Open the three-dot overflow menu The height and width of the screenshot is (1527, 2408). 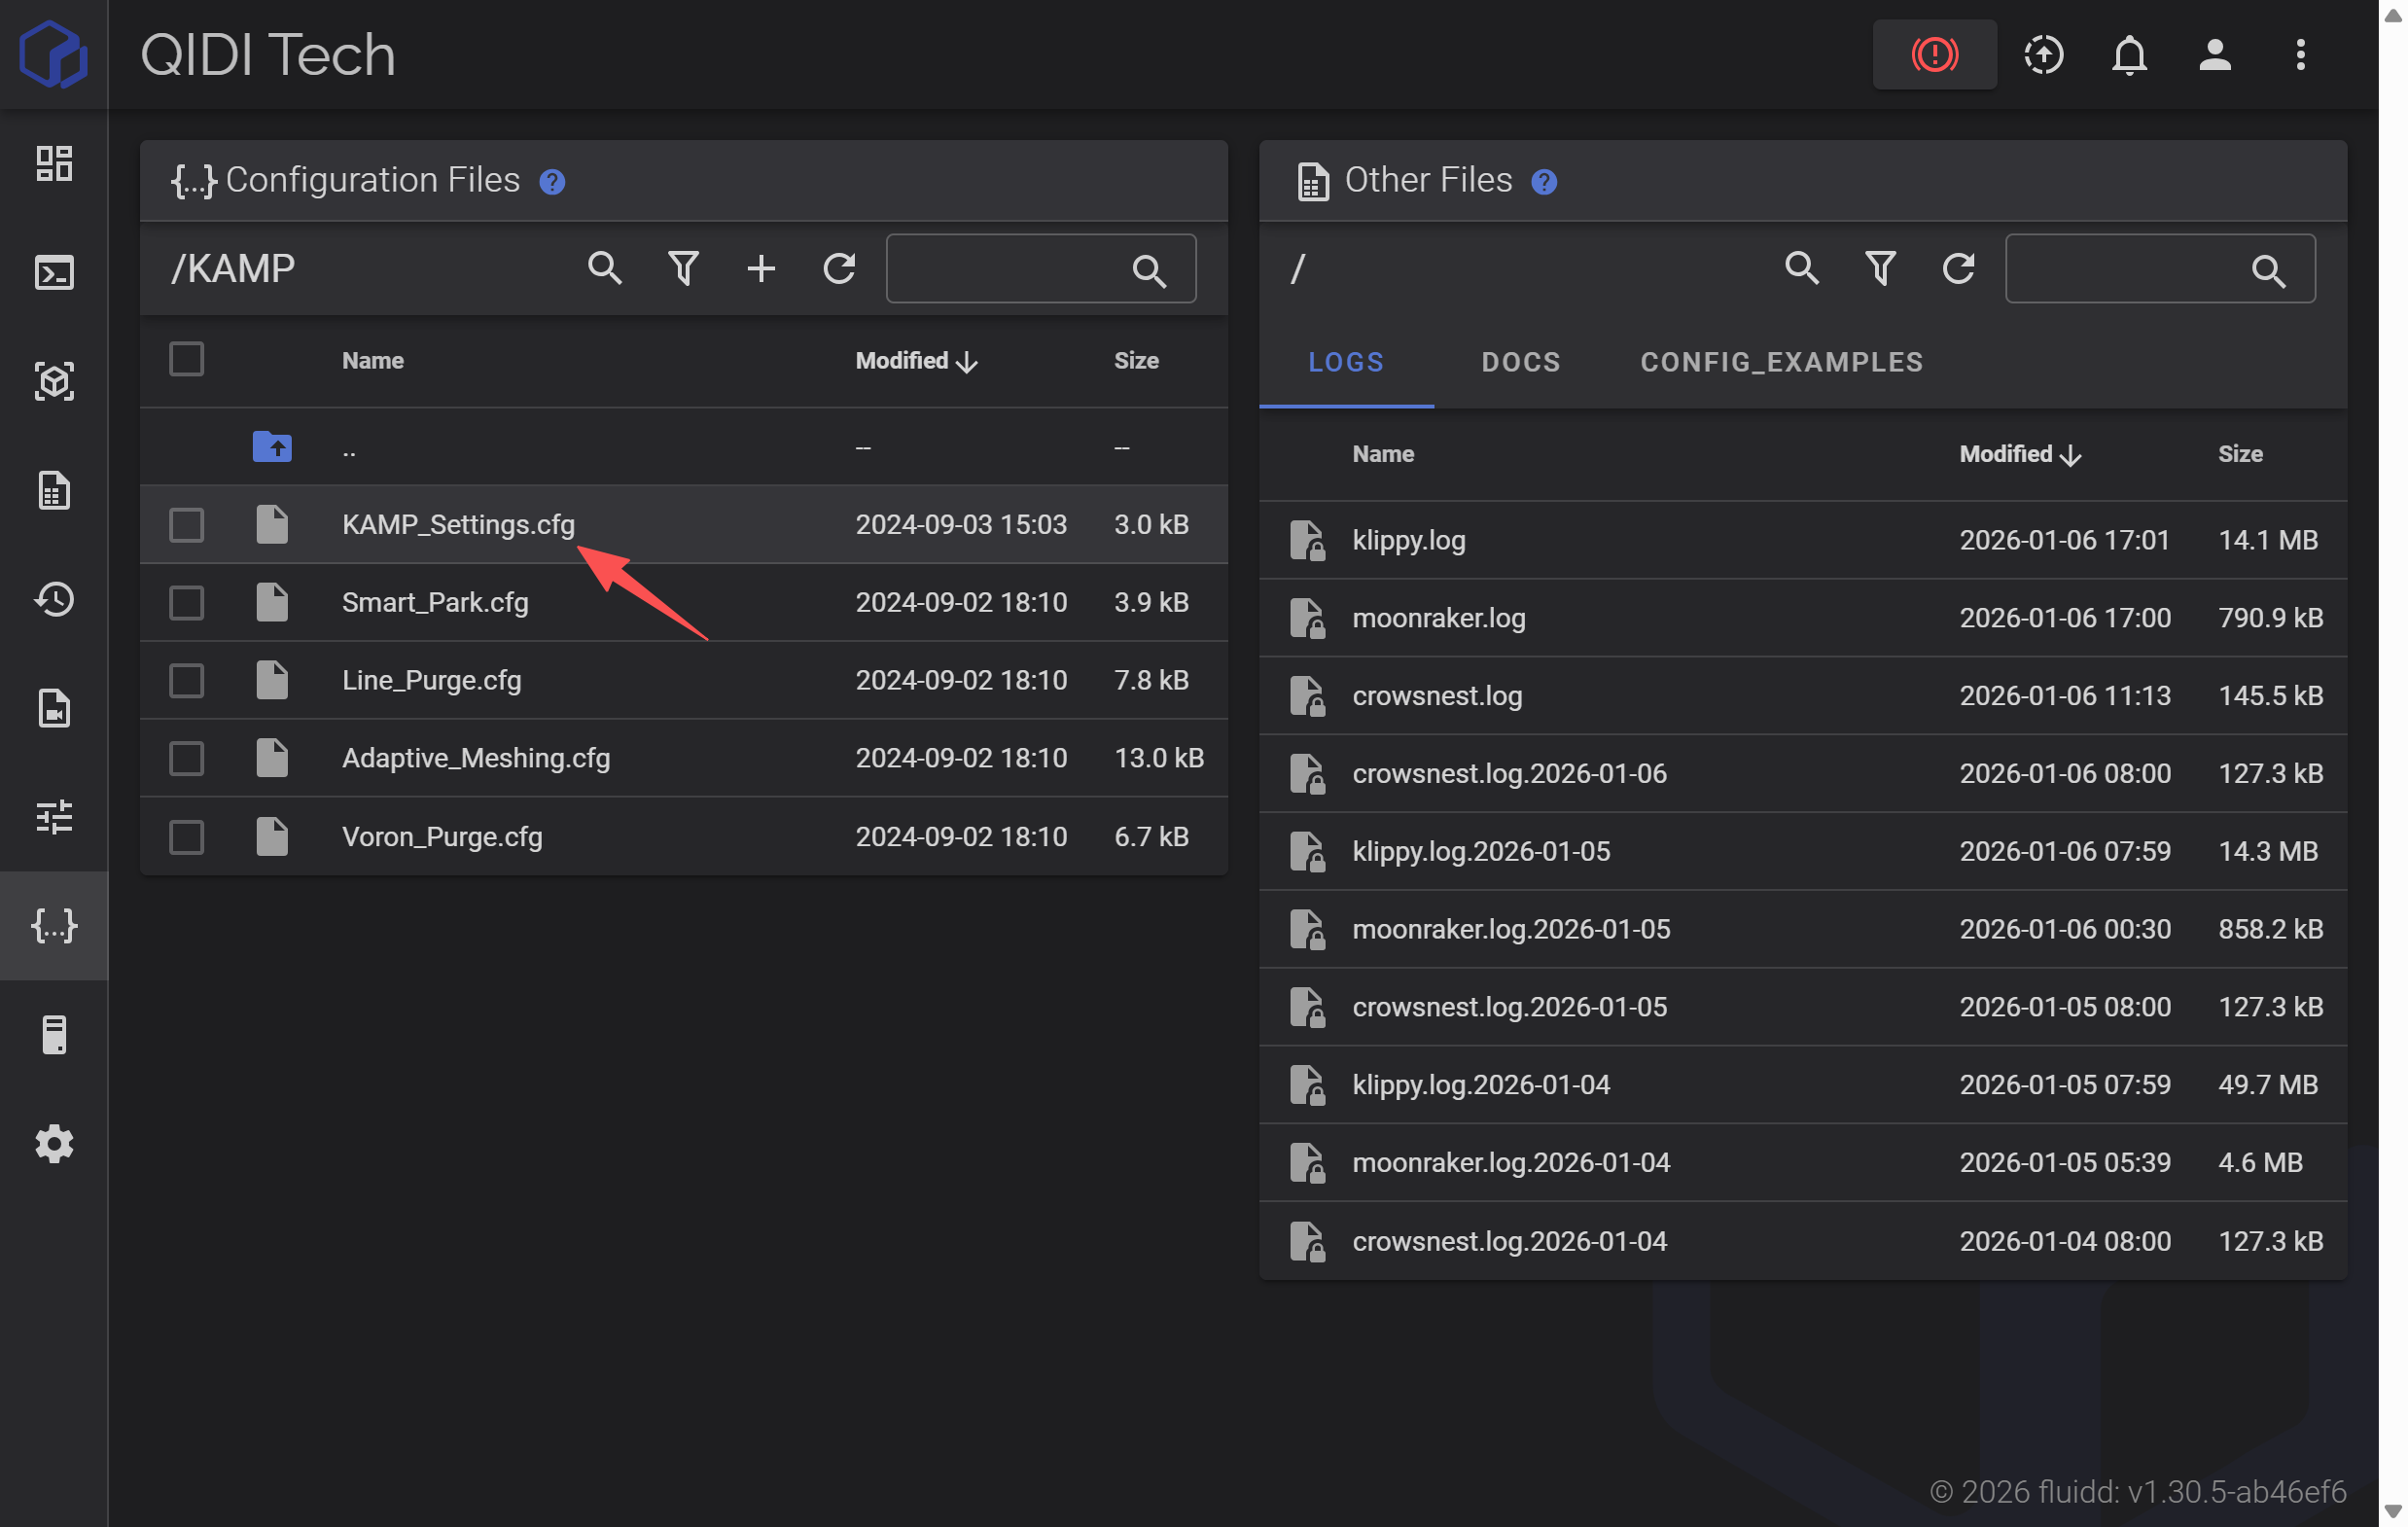pyautogui.click(x=2299, y=54)
